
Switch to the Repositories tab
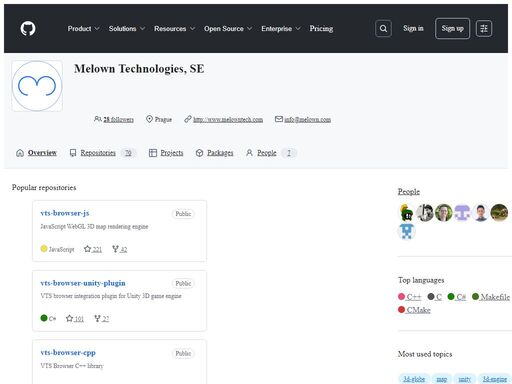tap(102, 153)
